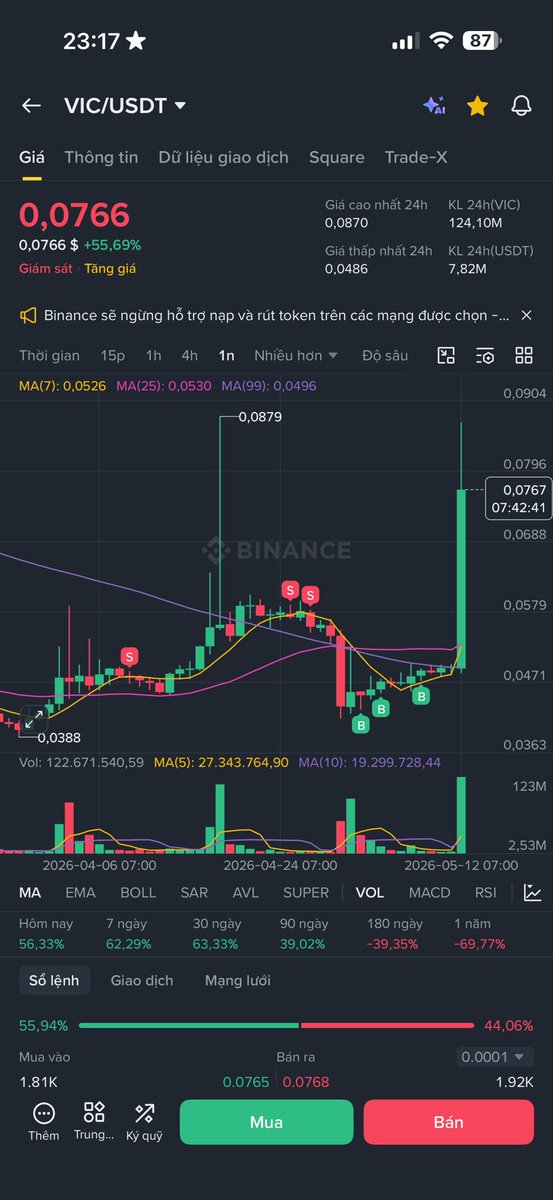
Task: Switch to the Sổ lệnh tab
Action: tap(55, 981)
